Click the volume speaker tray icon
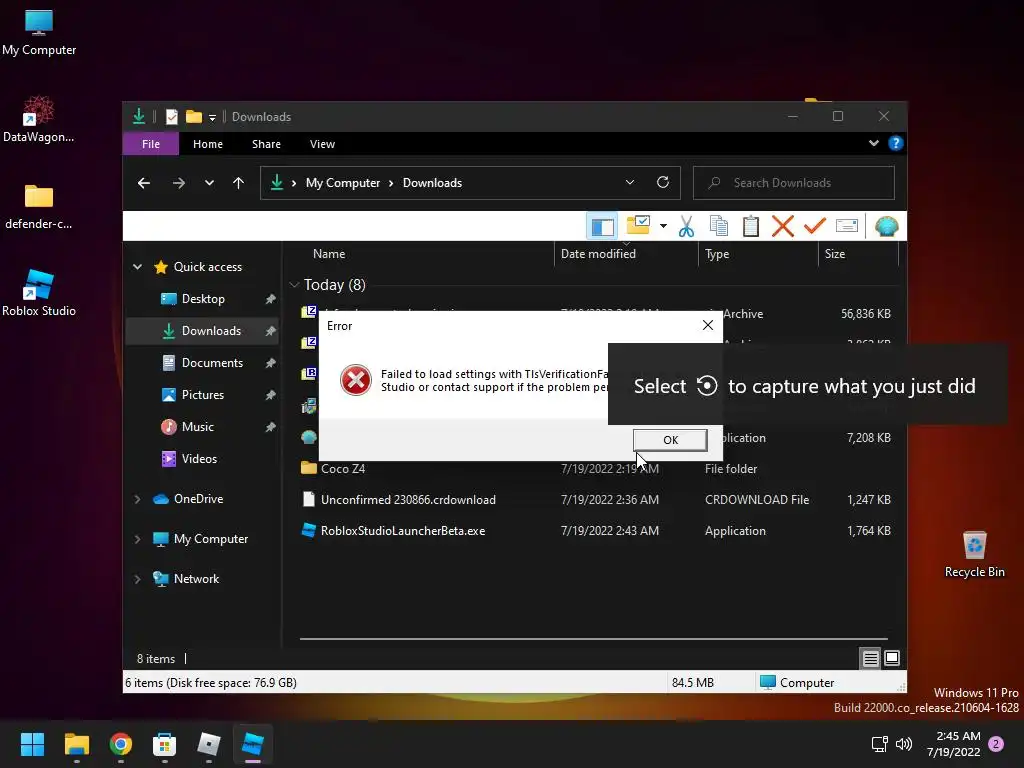The width and height of the screenshot is (1024, 768). [x=904, y=744]
